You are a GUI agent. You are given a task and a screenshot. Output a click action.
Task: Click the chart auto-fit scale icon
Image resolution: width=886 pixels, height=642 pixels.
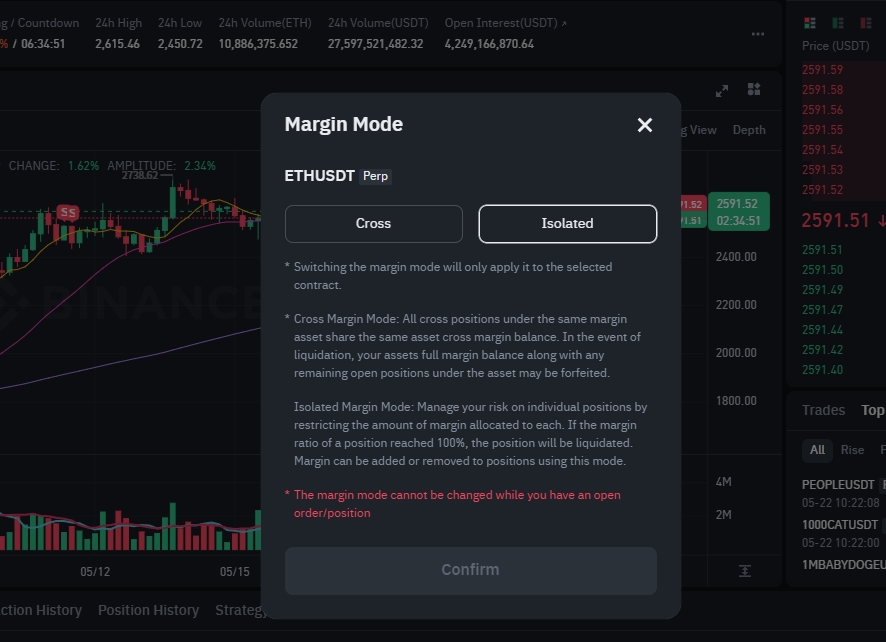[745, 570]
